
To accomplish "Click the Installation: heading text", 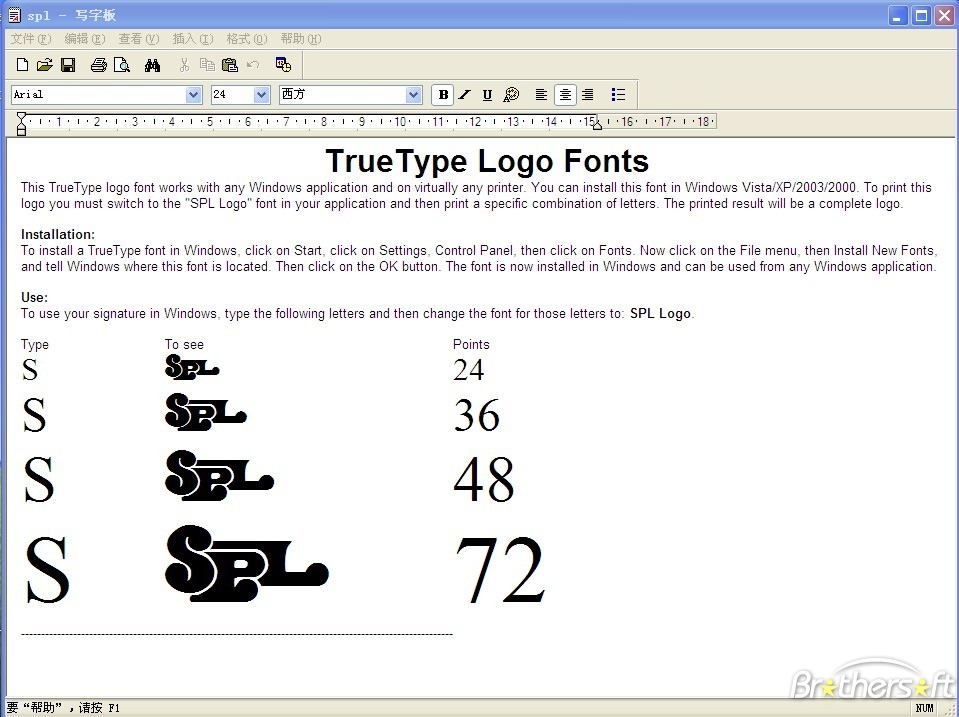I will pos(58,234).
